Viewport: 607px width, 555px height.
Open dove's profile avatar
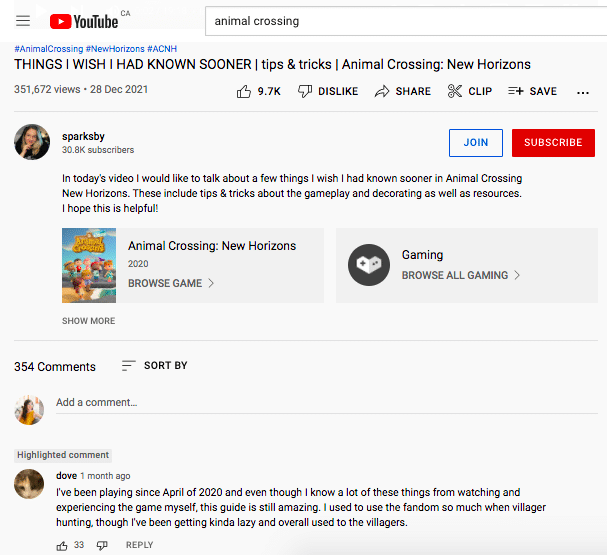click(29, 484)
